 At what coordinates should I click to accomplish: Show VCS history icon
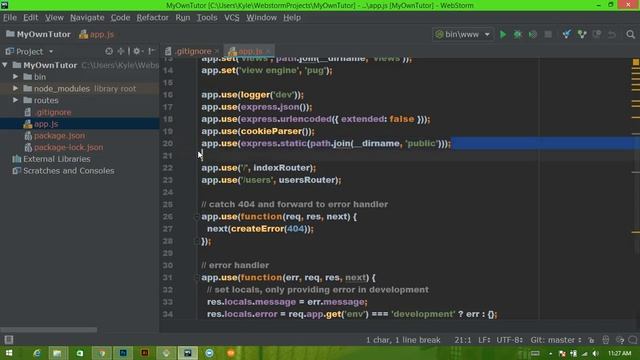click(597, 35)
